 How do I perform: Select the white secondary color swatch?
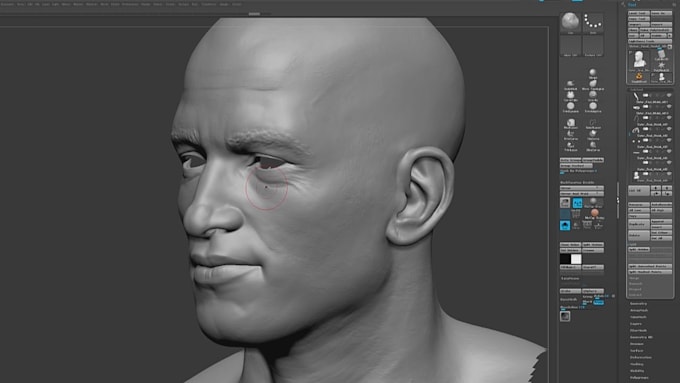pyautogui.click(x=576, y=259)
